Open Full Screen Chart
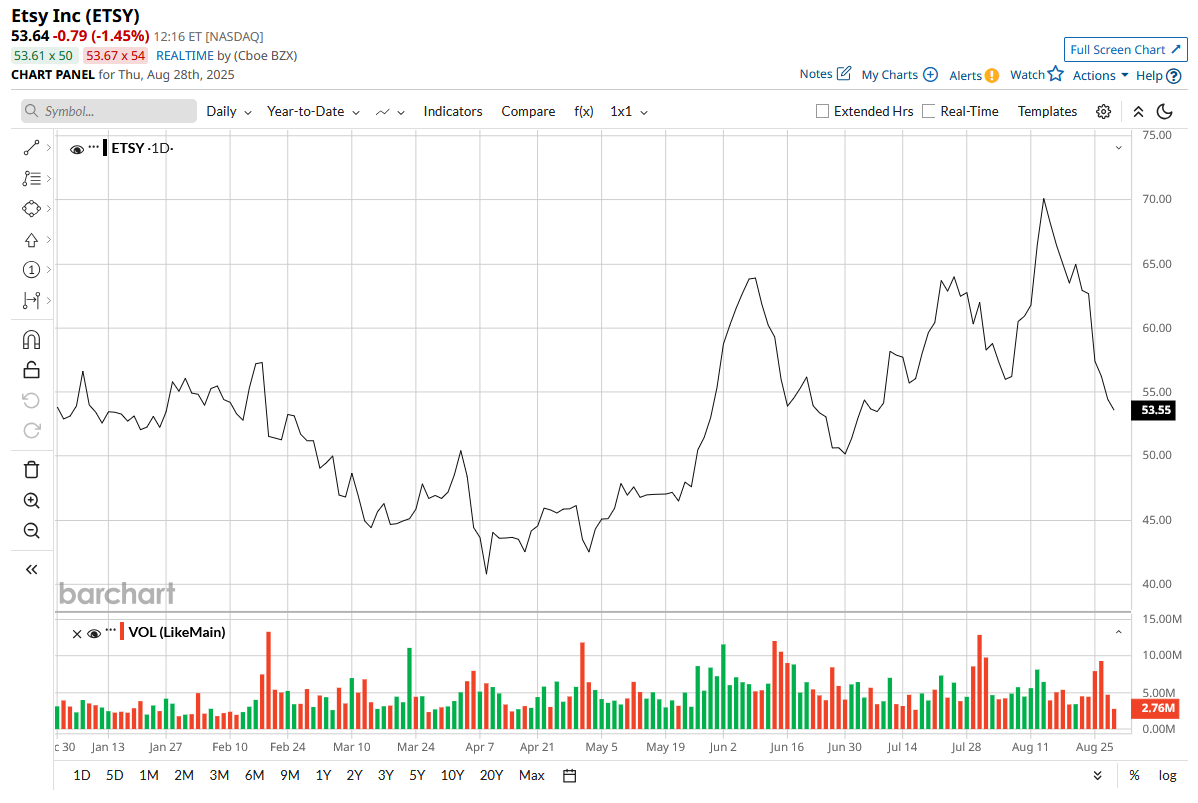1198x803 pixels. click(x=1125, y=50)
